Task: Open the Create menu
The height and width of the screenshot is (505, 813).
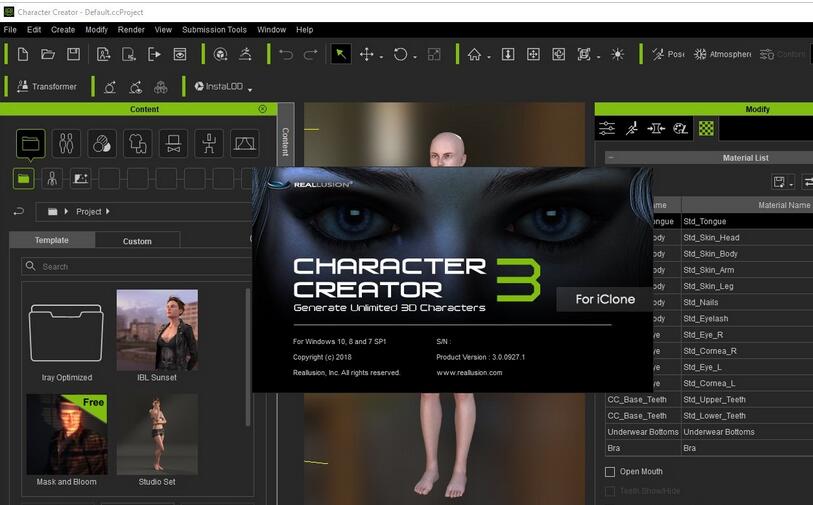Action: point(63,30)
